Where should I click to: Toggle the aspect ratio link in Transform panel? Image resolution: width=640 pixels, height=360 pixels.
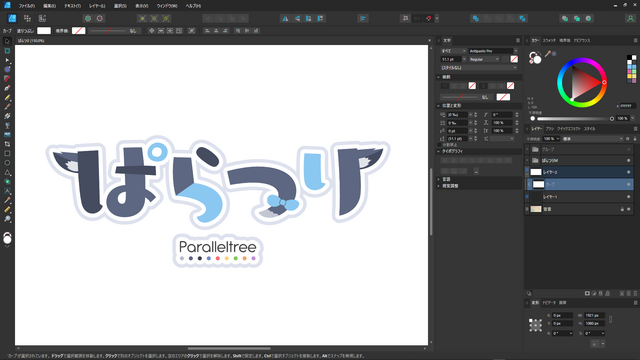611,319
